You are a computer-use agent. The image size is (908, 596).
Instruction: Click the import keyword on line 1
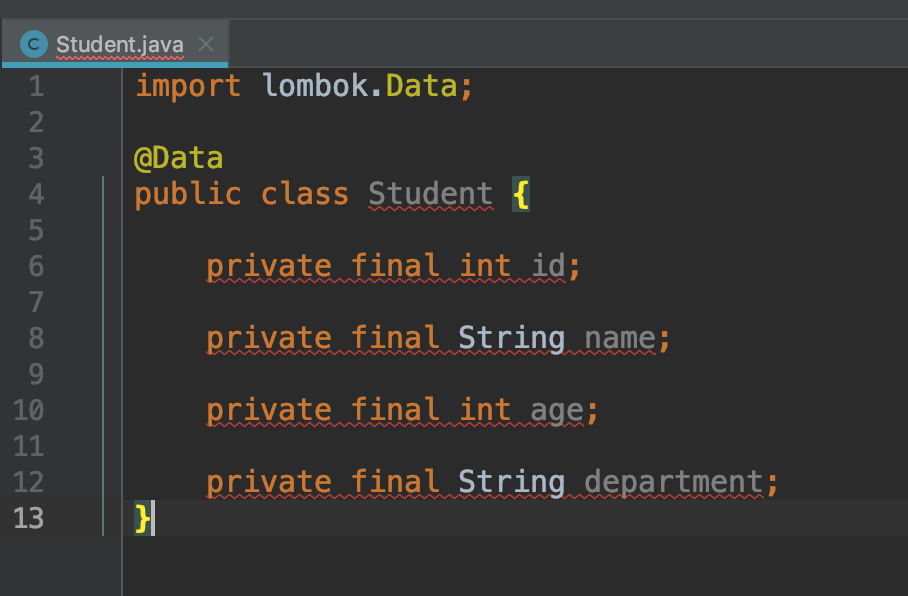click(x=188, y=87)
